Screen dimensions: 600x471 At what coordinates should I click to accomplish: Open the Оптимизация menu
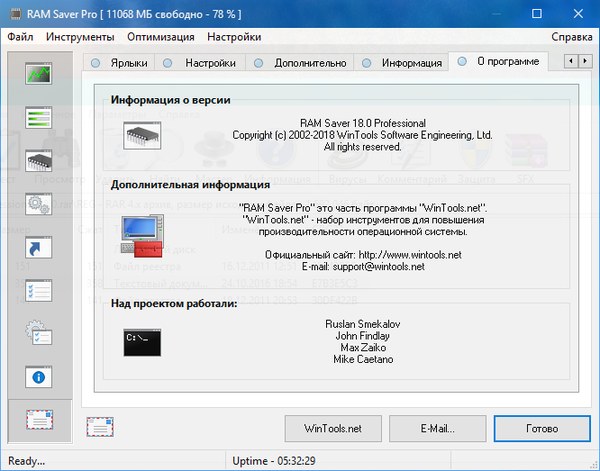(x=161, y=37)
